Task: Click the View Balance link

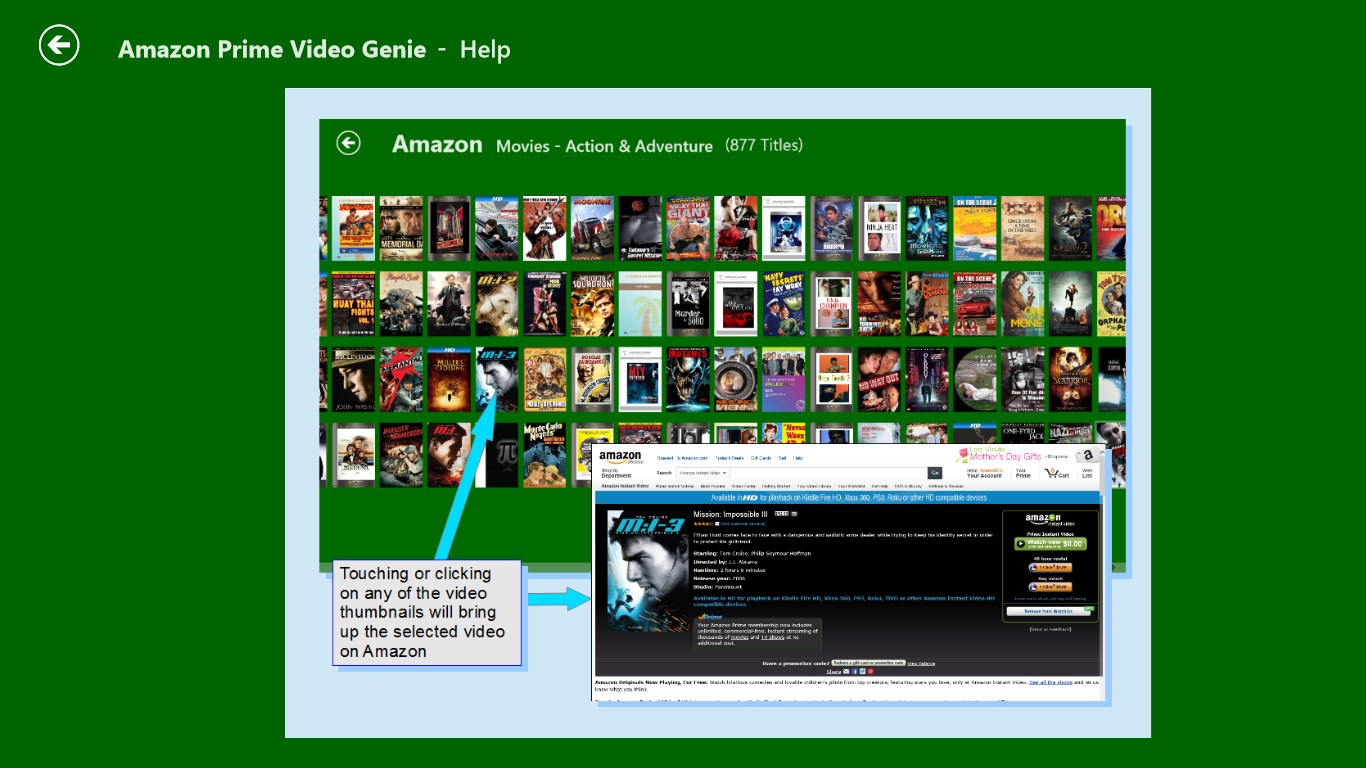Action: click(921, 663)
